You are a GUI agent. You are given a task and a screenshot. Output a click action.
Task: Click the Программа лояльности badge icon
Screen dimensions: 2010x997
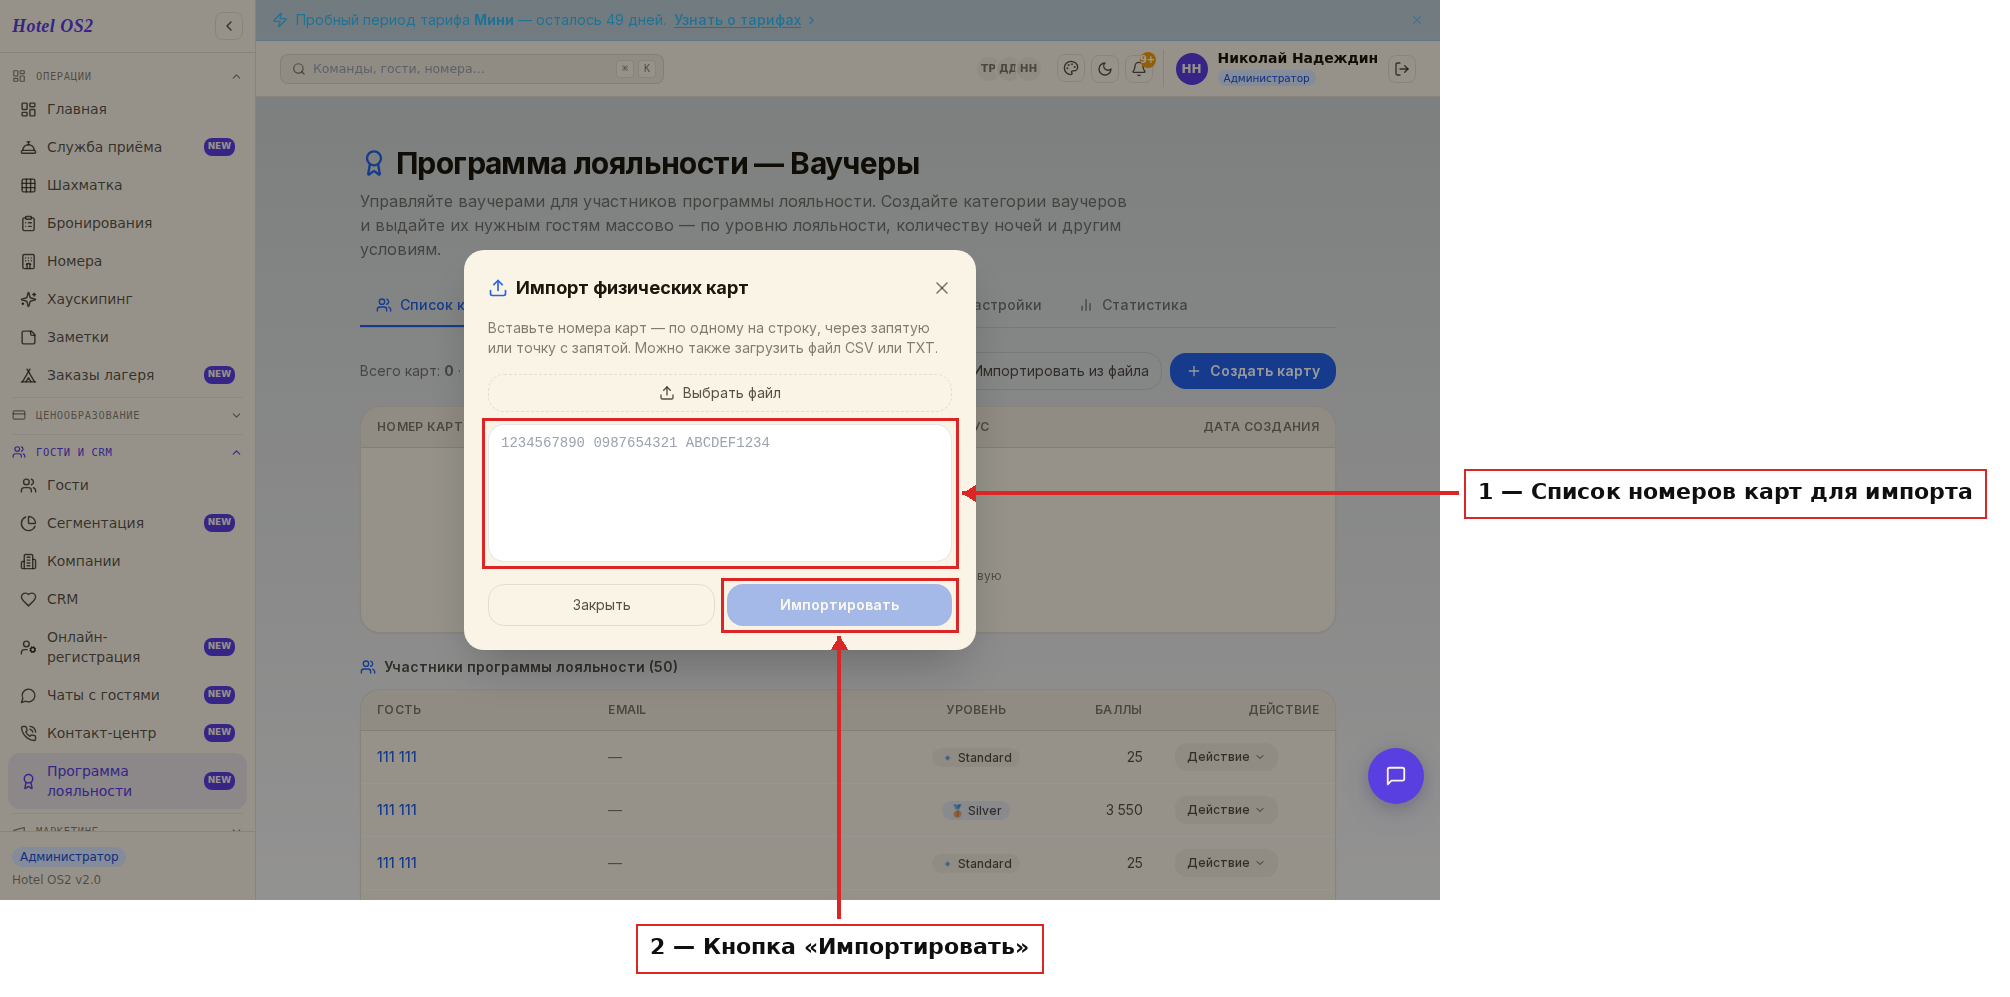point(29,781)
